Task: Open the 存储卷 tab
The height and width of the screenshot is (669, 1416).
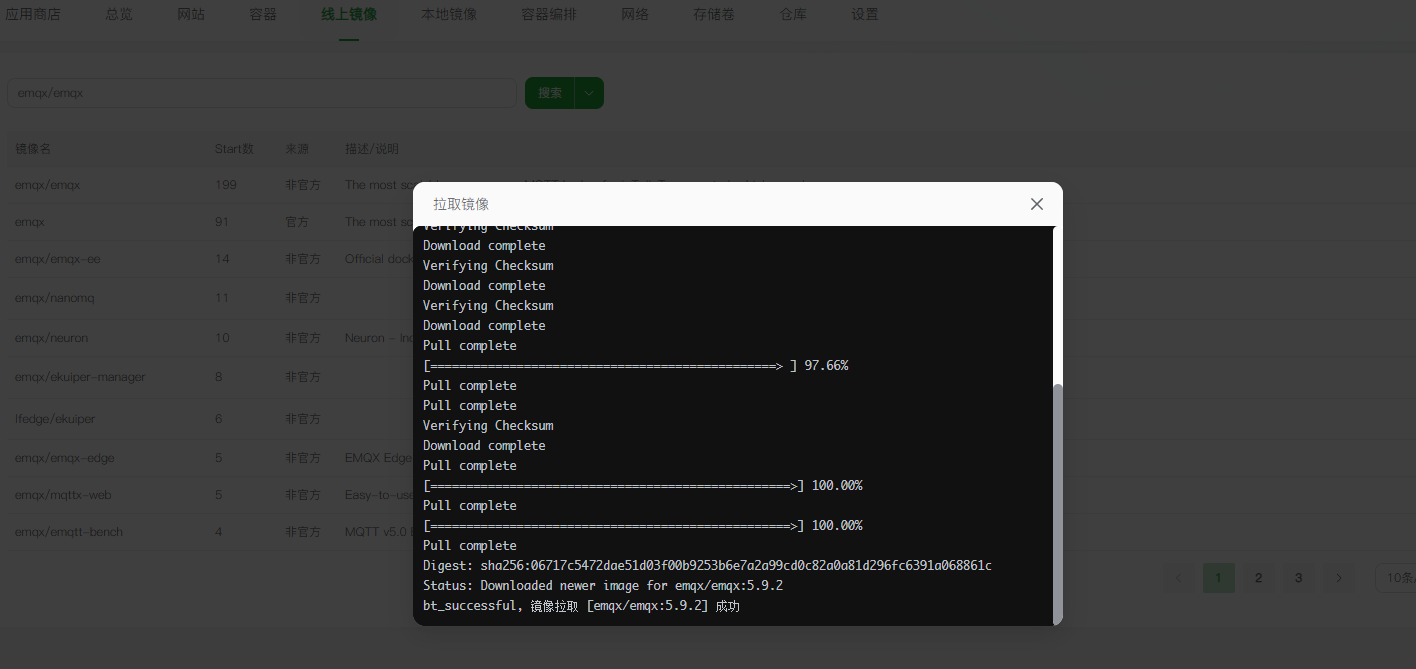Action: click(x=714, y=14)
